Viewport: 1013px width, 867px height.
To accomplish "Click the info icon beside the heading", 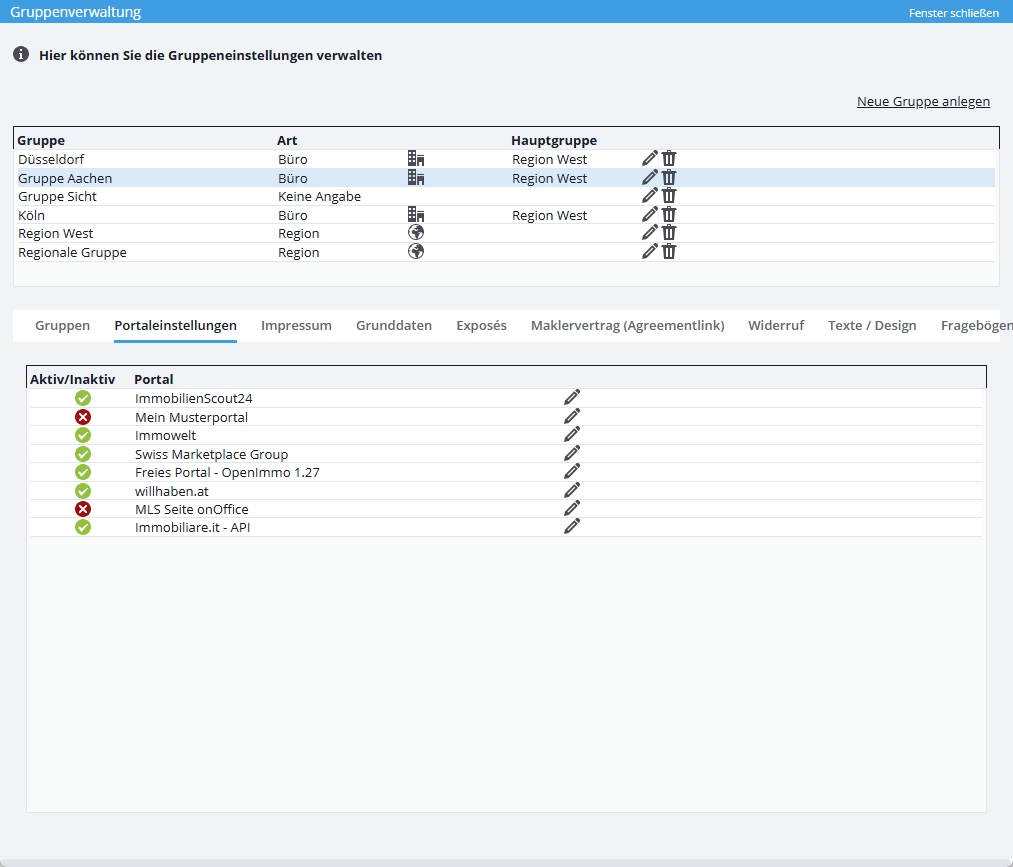I will 21,54.
